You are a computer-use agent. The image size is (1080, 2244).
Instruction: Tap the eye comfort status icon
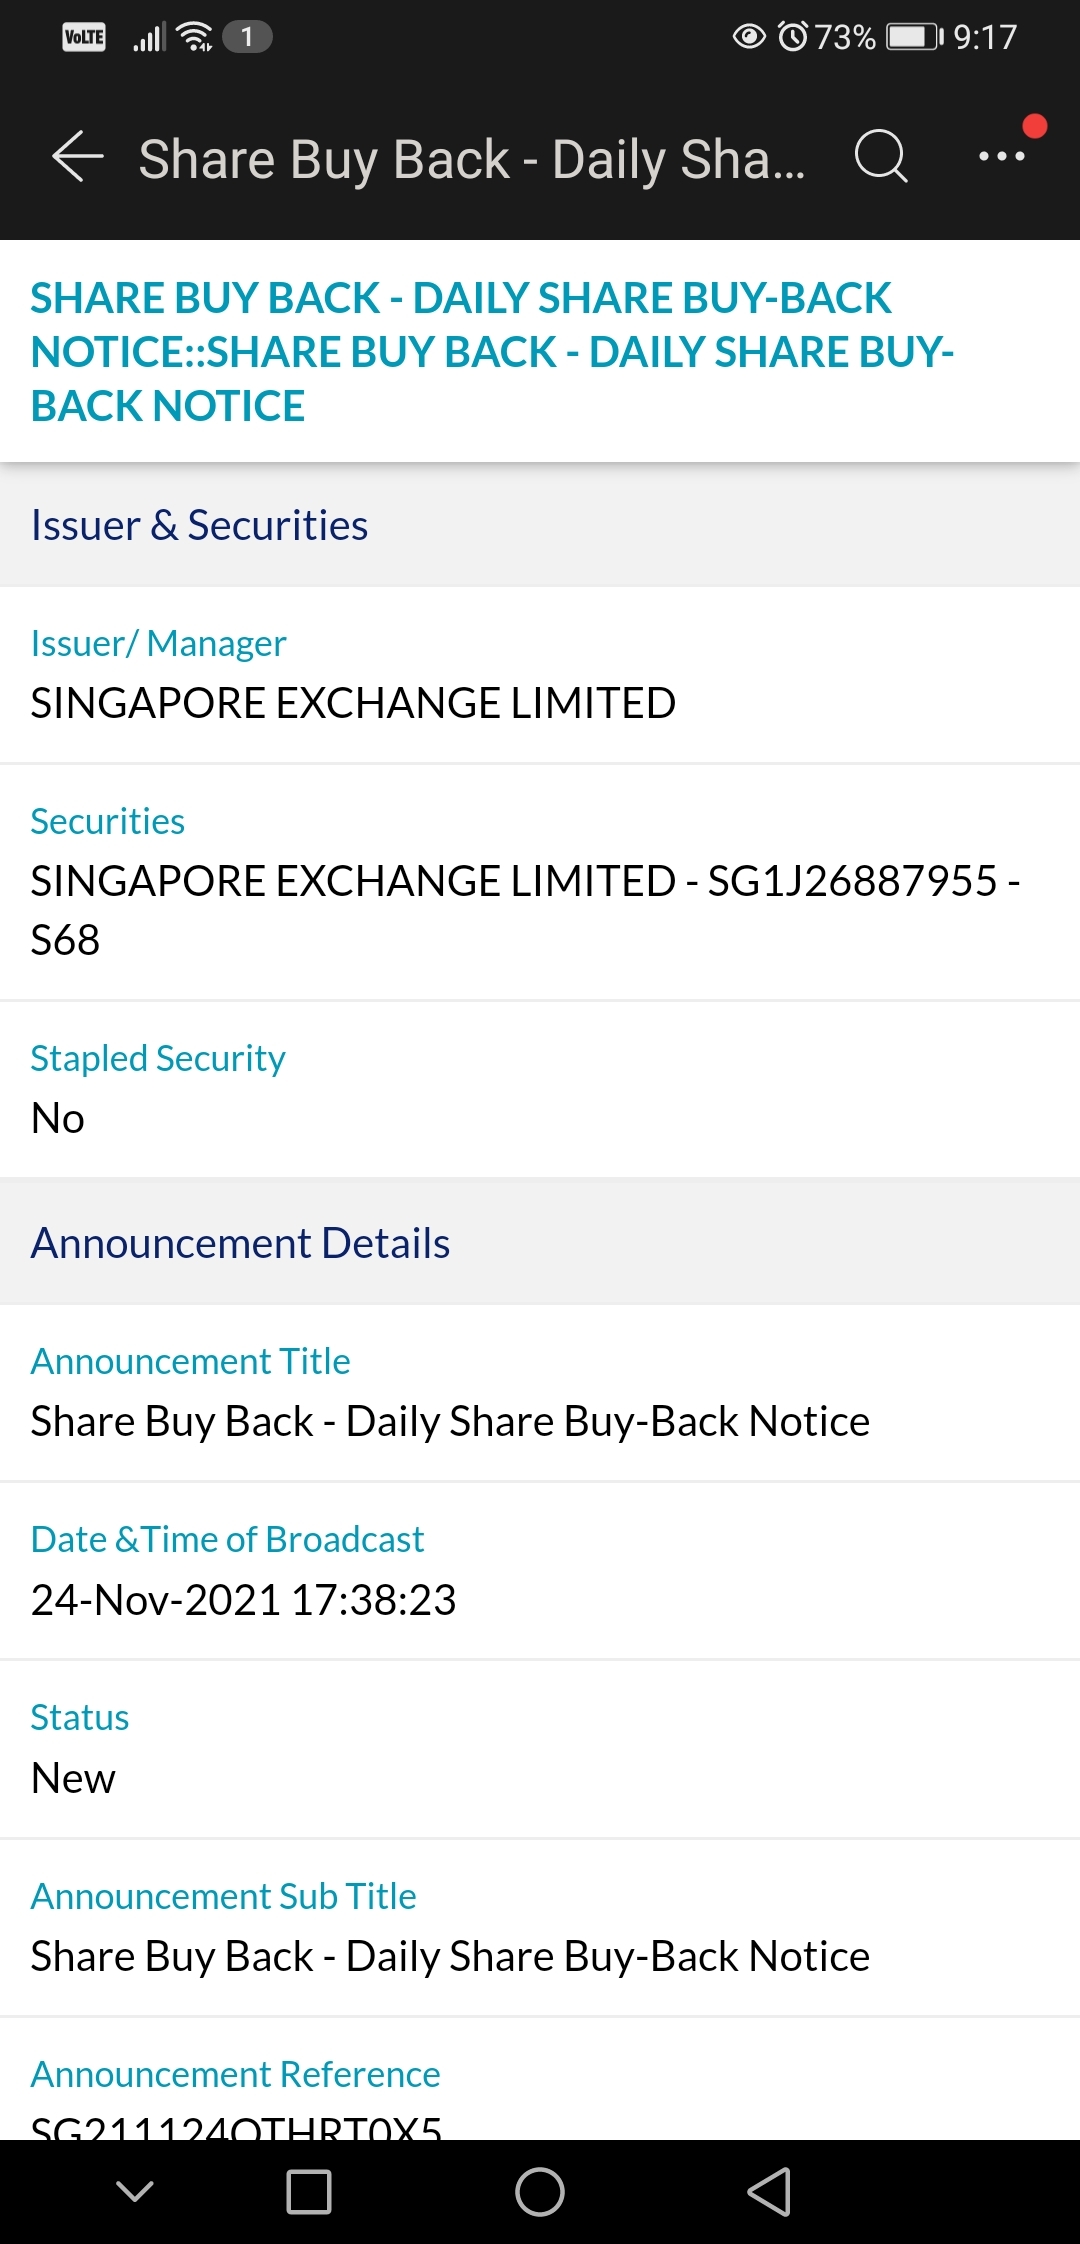749,37
